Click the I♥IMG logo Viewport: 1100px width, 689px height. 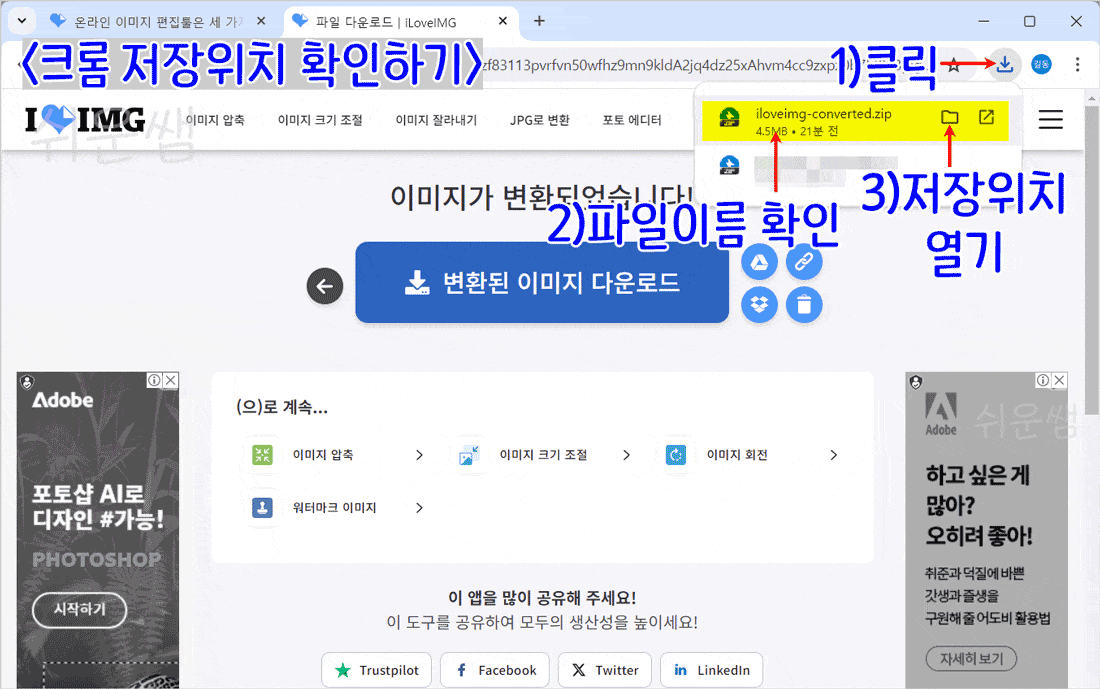coord(85,119)
